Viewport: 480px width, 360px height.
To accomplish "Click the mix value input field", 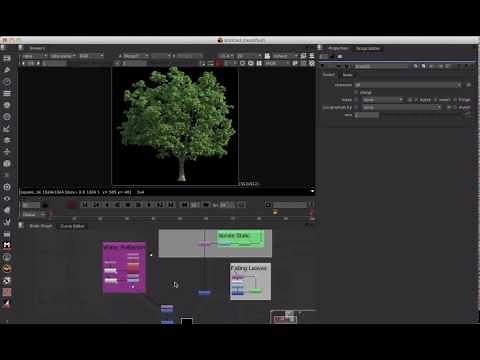I will click(367, 115).
